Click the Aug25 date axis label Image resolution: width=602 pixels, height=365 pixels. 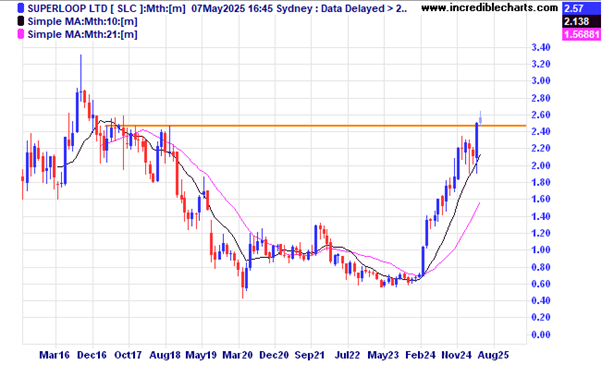[493, 355]
